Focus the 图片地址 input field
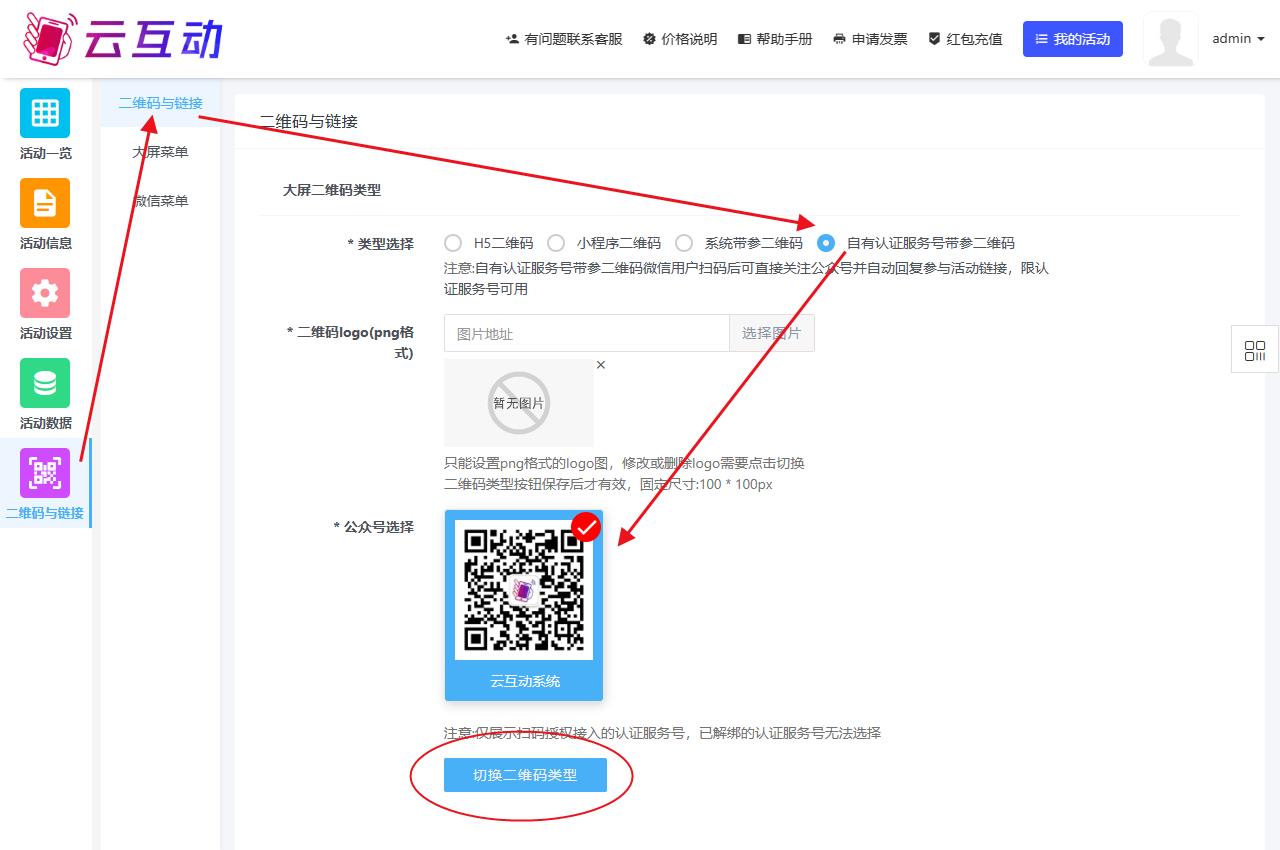The image size is (1280, 850). 586,333
